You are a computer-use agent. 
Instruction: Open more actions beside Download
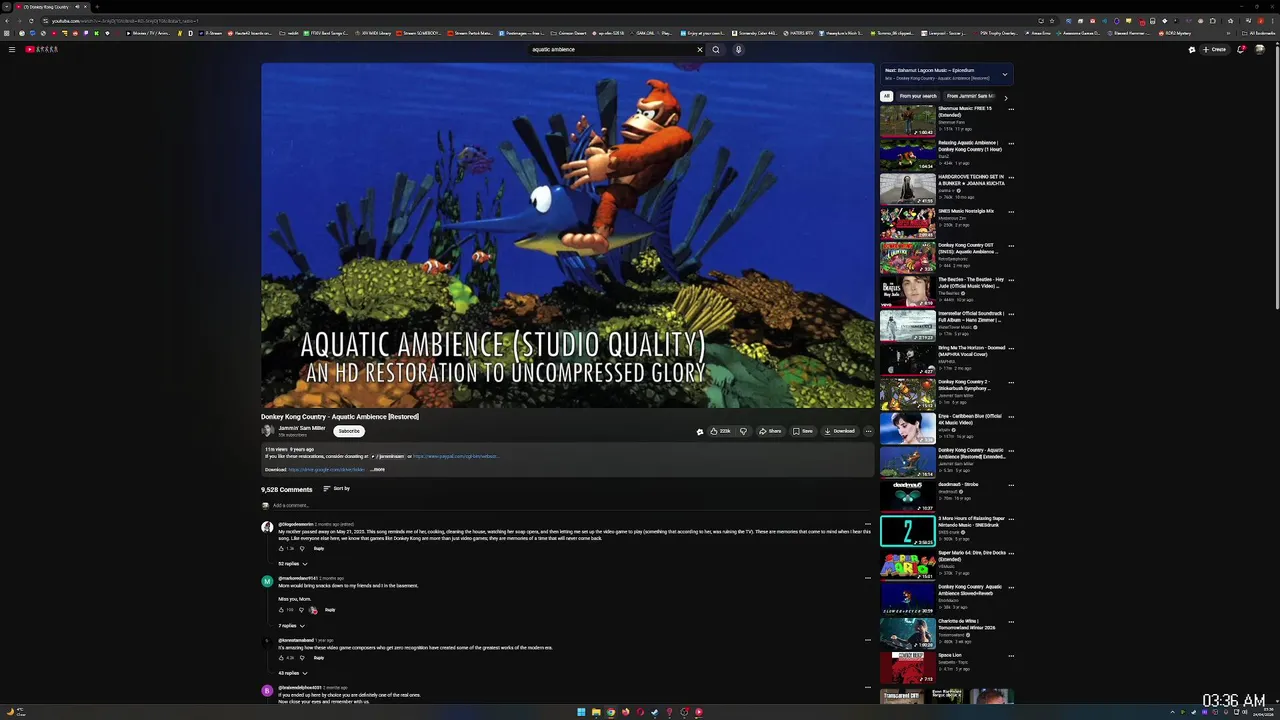(x=868, y=431)
